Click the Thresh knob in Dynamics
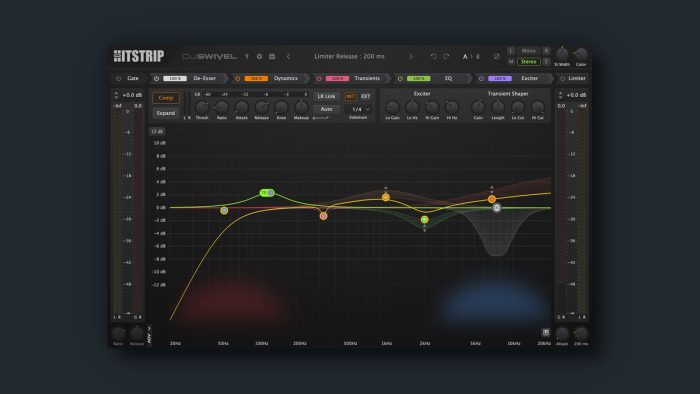This screenshot has width=700, height=394. [x=202, y=107]
